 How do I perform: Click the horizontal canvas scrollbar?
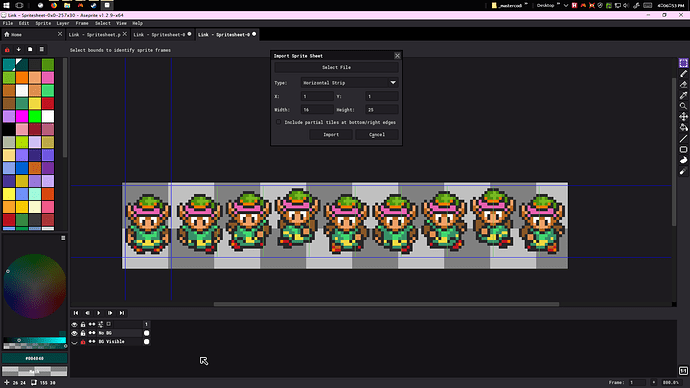pyautogui.click(x=386, y=304)
